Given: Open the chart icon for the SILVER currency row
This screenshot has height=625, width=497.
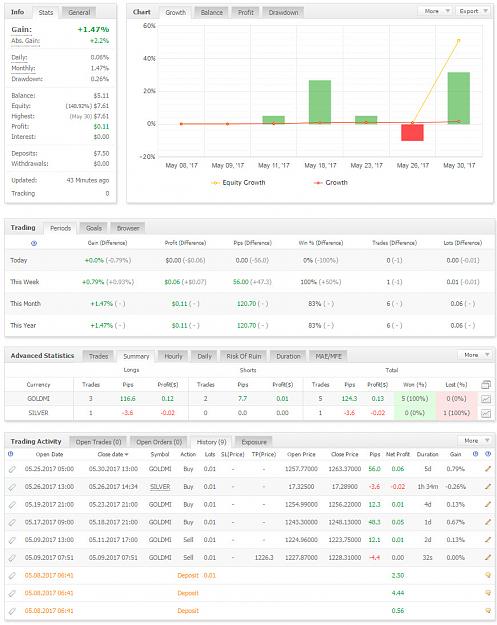Looking at the screenshot, I should pos(486,413).
